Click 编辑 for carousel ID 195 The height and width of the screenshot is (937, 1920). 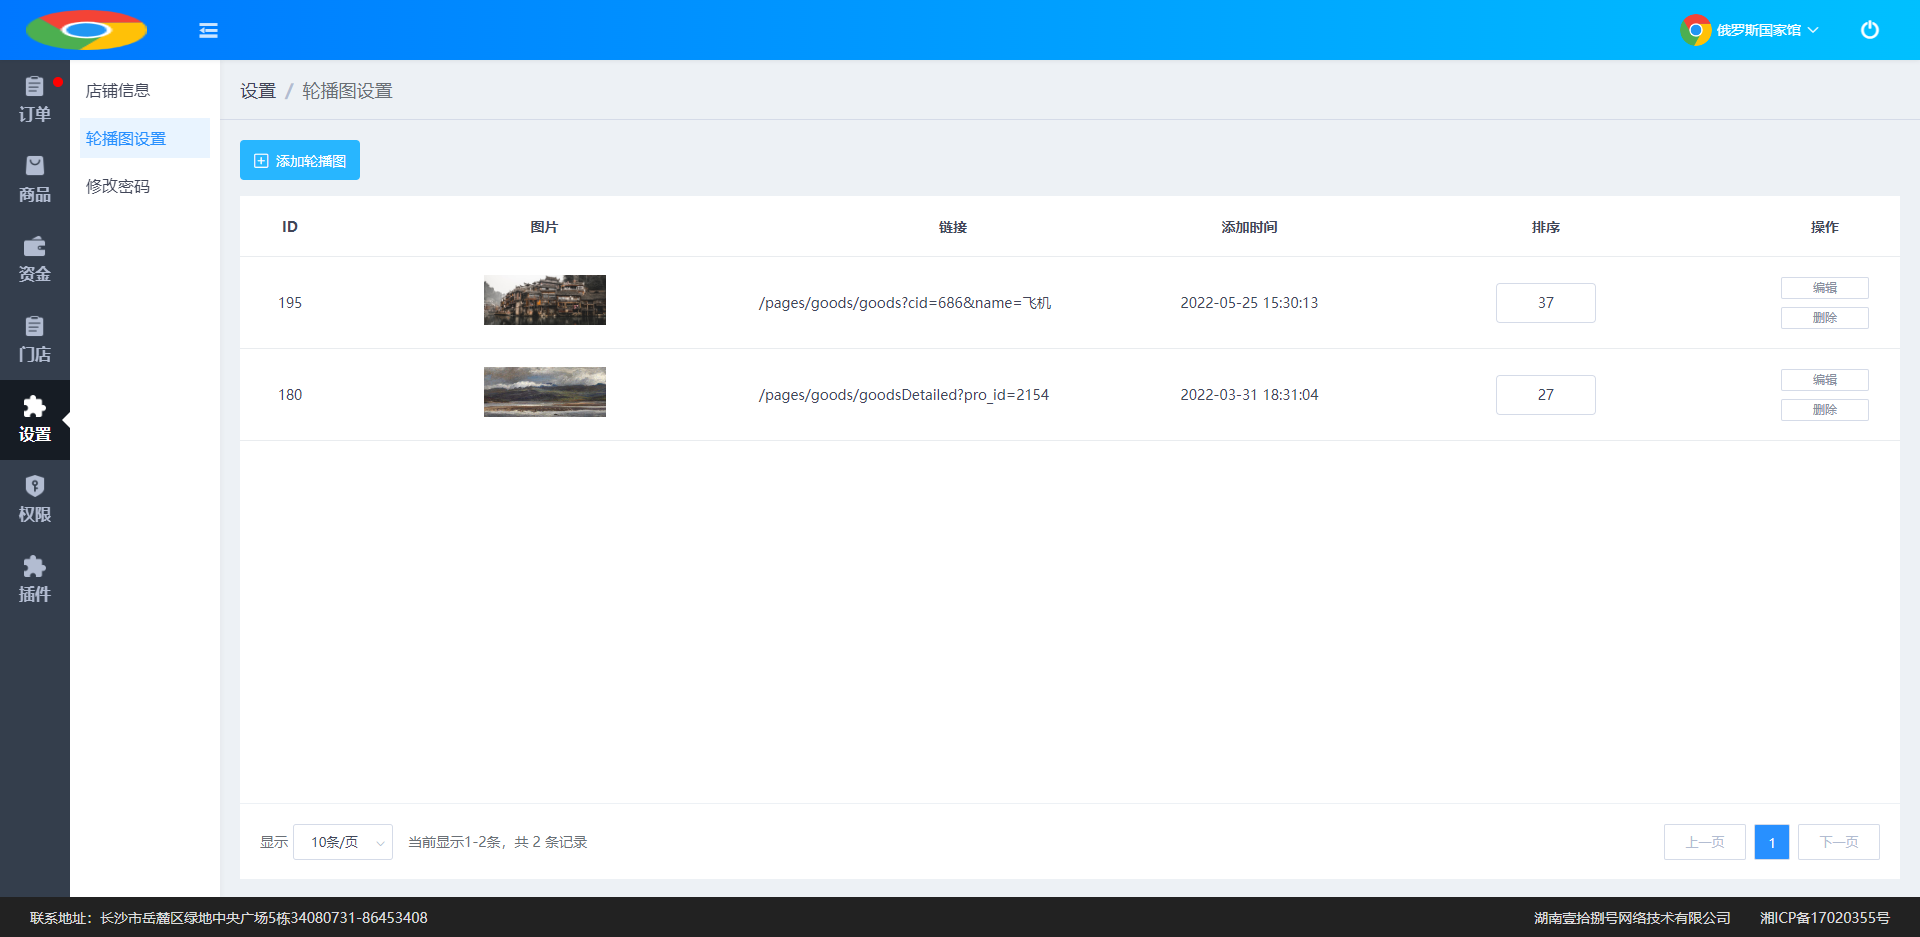click(x=1824, y=288)
